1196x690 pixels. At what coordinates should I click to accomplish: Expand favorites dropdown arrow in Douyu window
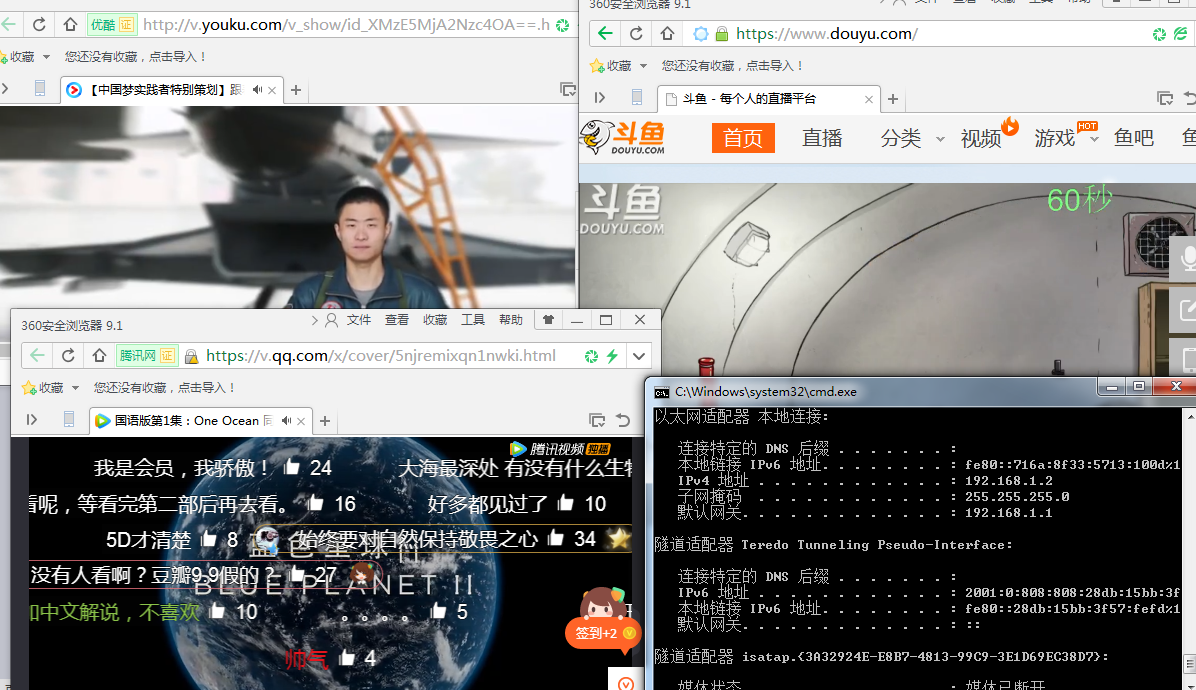point(643,66)
